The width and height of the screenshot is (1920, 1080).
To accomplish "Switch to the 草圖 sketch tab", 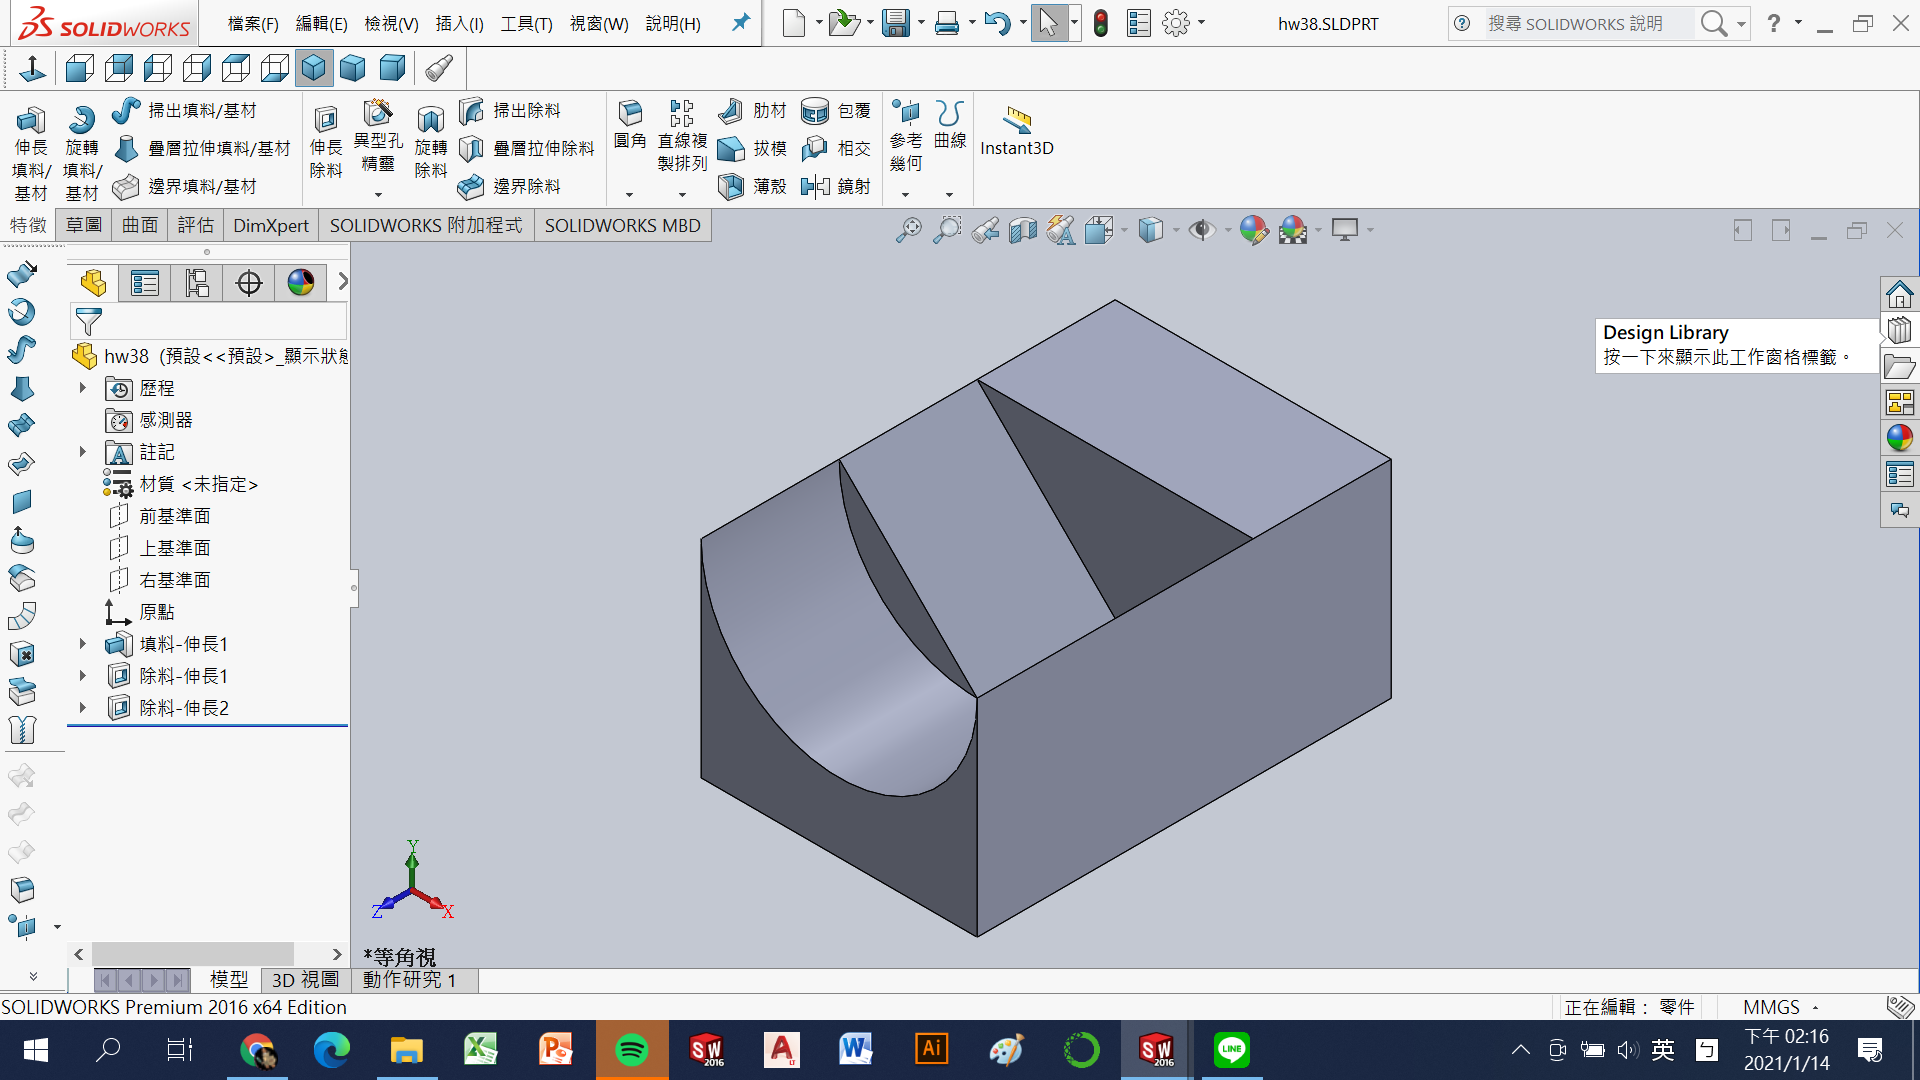I will 84,225.
